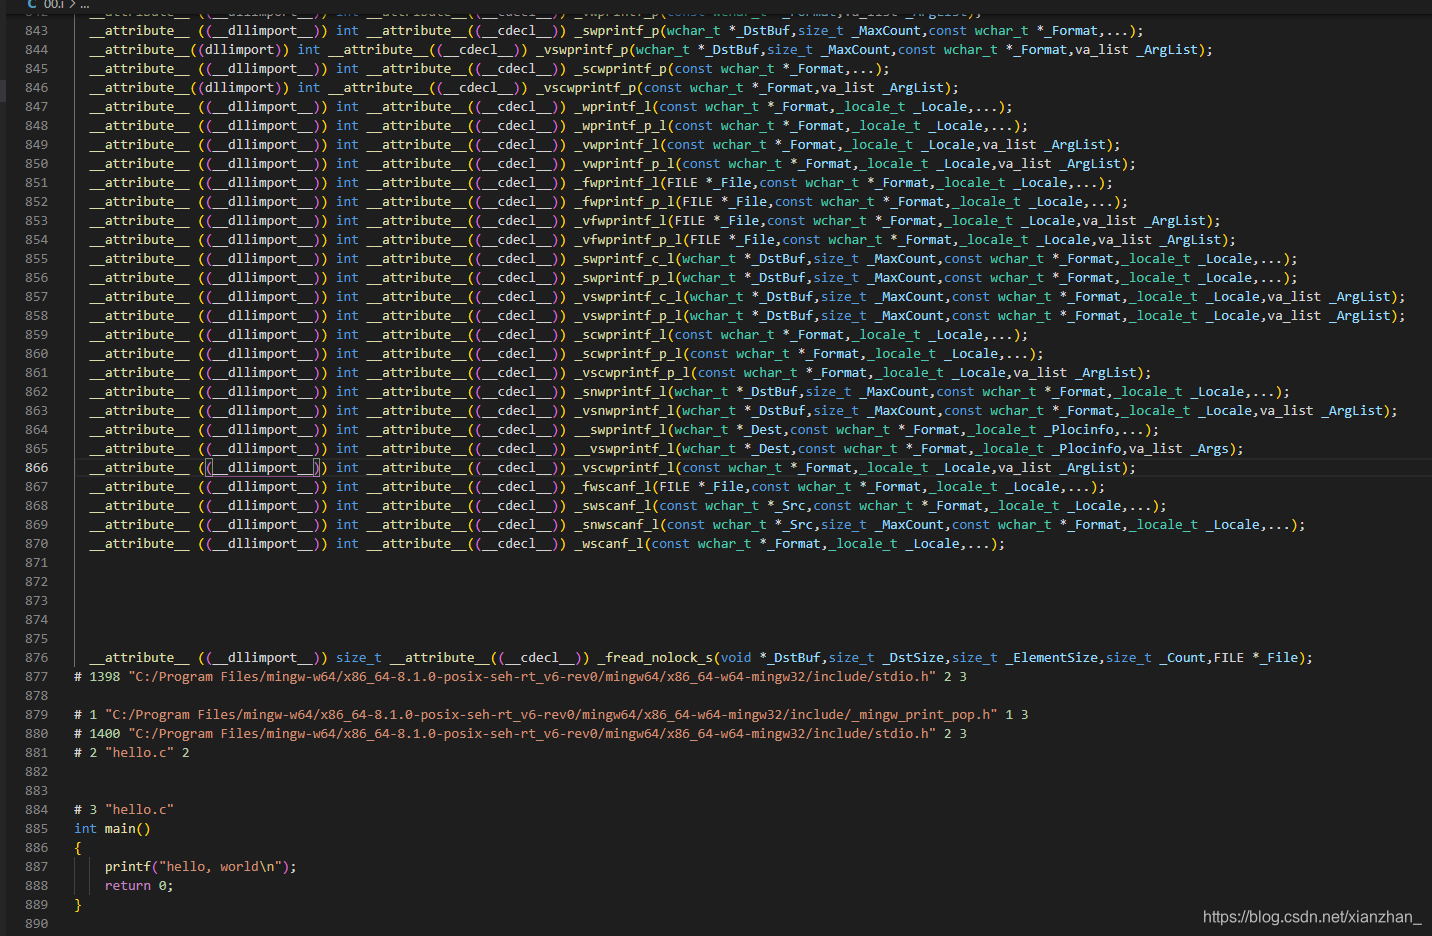Select line number 866 in the gutter
Image resolution: width=1432 pixels, height=936 pixels.
(x=36, y=468)
